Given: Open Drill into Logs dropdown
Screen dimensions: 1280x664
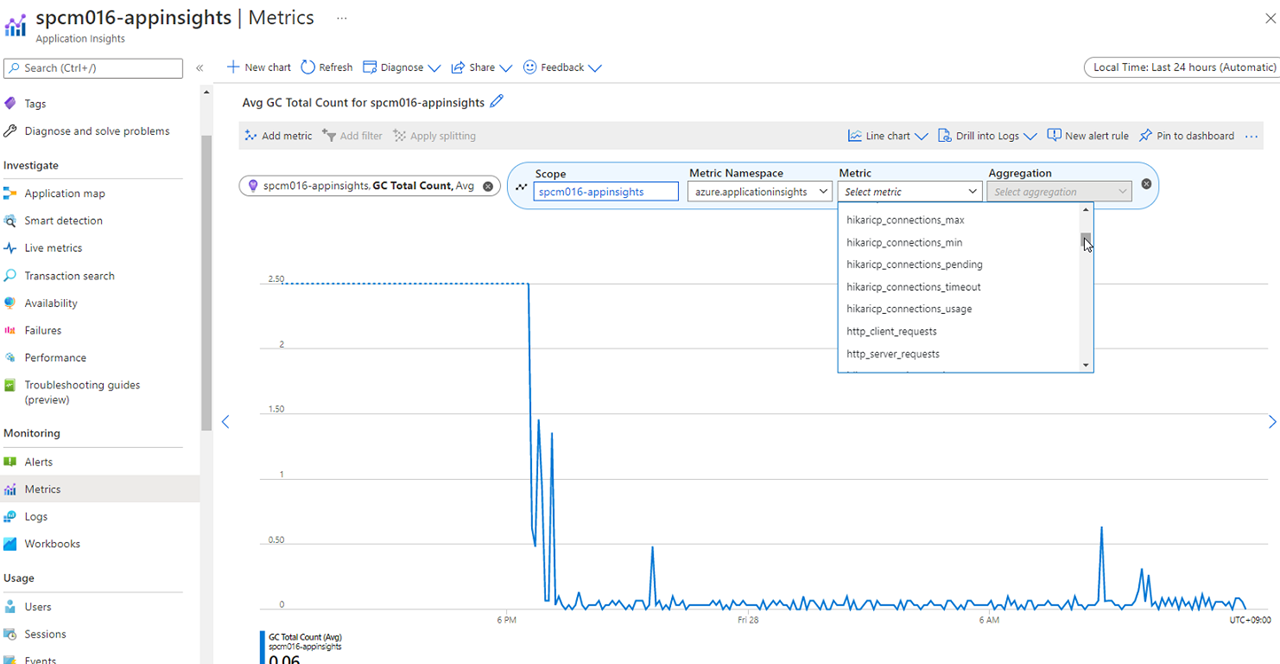Looking at the screenshot, I should coord(988,136).
